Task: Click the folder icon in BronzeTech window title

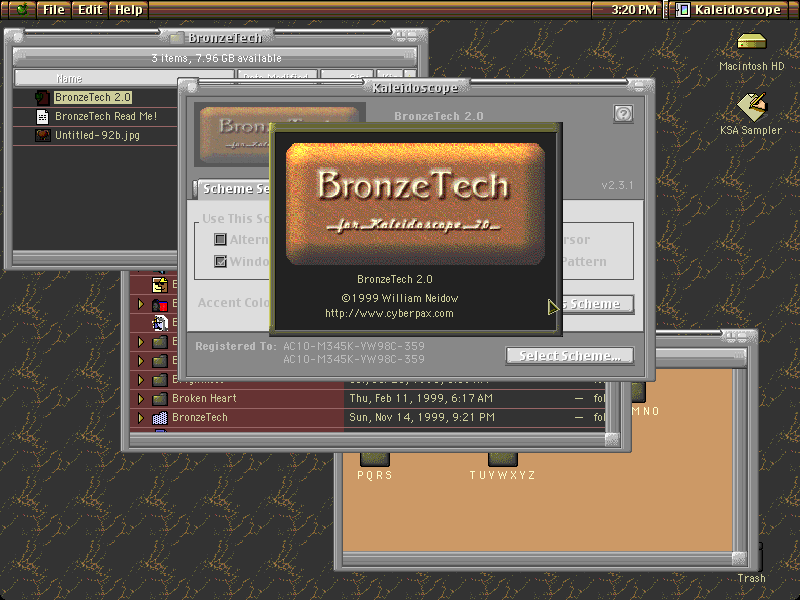Action: click(176, 38)
